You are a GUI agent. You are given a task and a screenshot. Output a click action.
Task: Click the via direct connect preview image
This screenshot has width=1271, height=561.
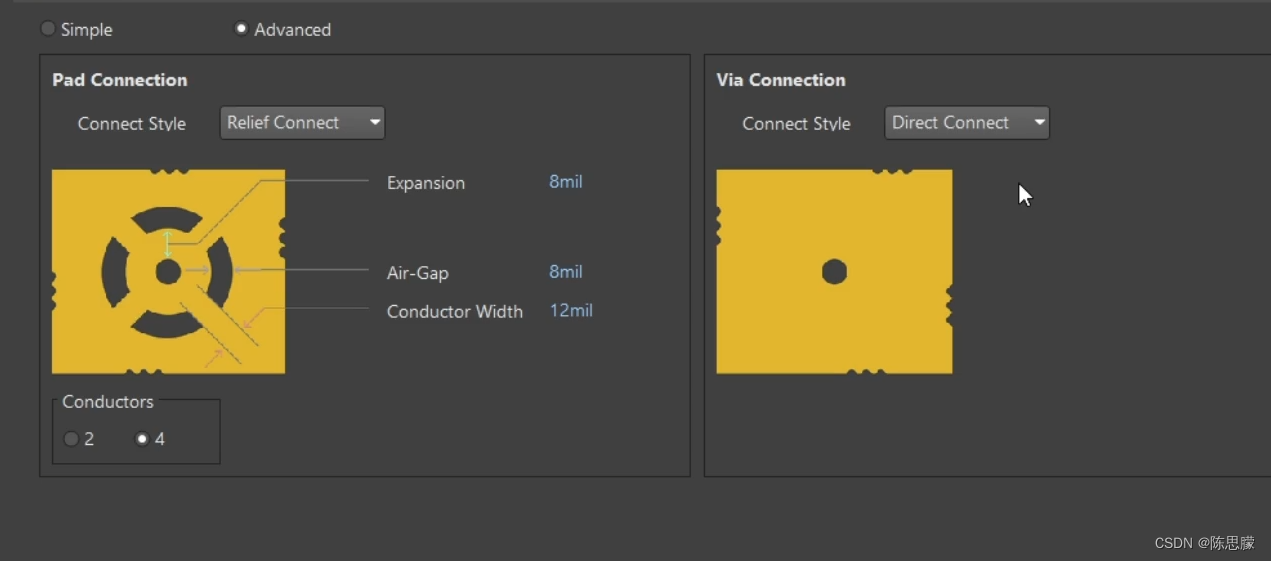[x=835, y=272]
